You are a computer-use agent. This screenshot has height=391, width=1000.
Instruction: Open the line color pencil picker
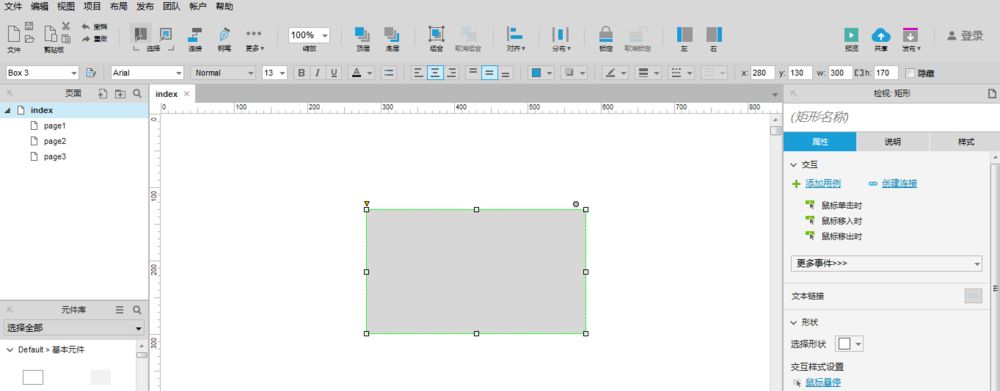point(616,73)
